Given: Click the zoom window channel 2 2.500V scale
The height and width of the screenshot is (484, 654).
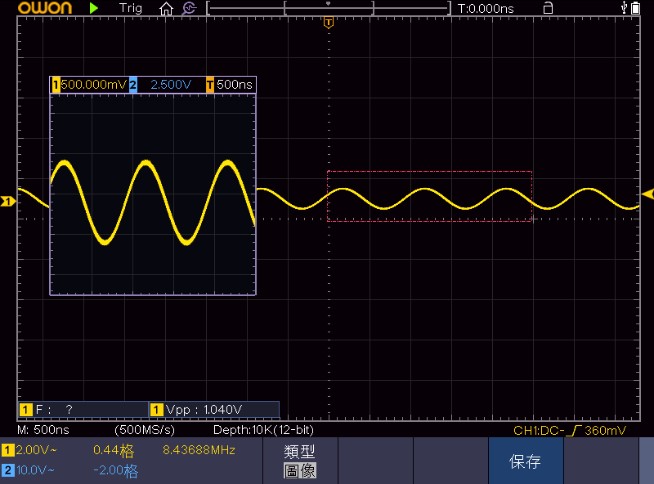Looking at the screenshot, I should 161,85.
